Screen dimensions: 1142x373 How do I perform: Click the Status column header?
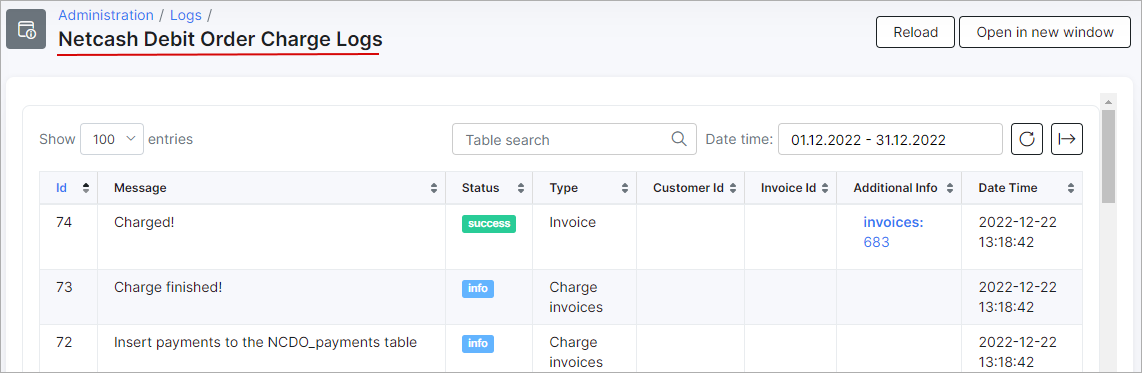(489, 188)
